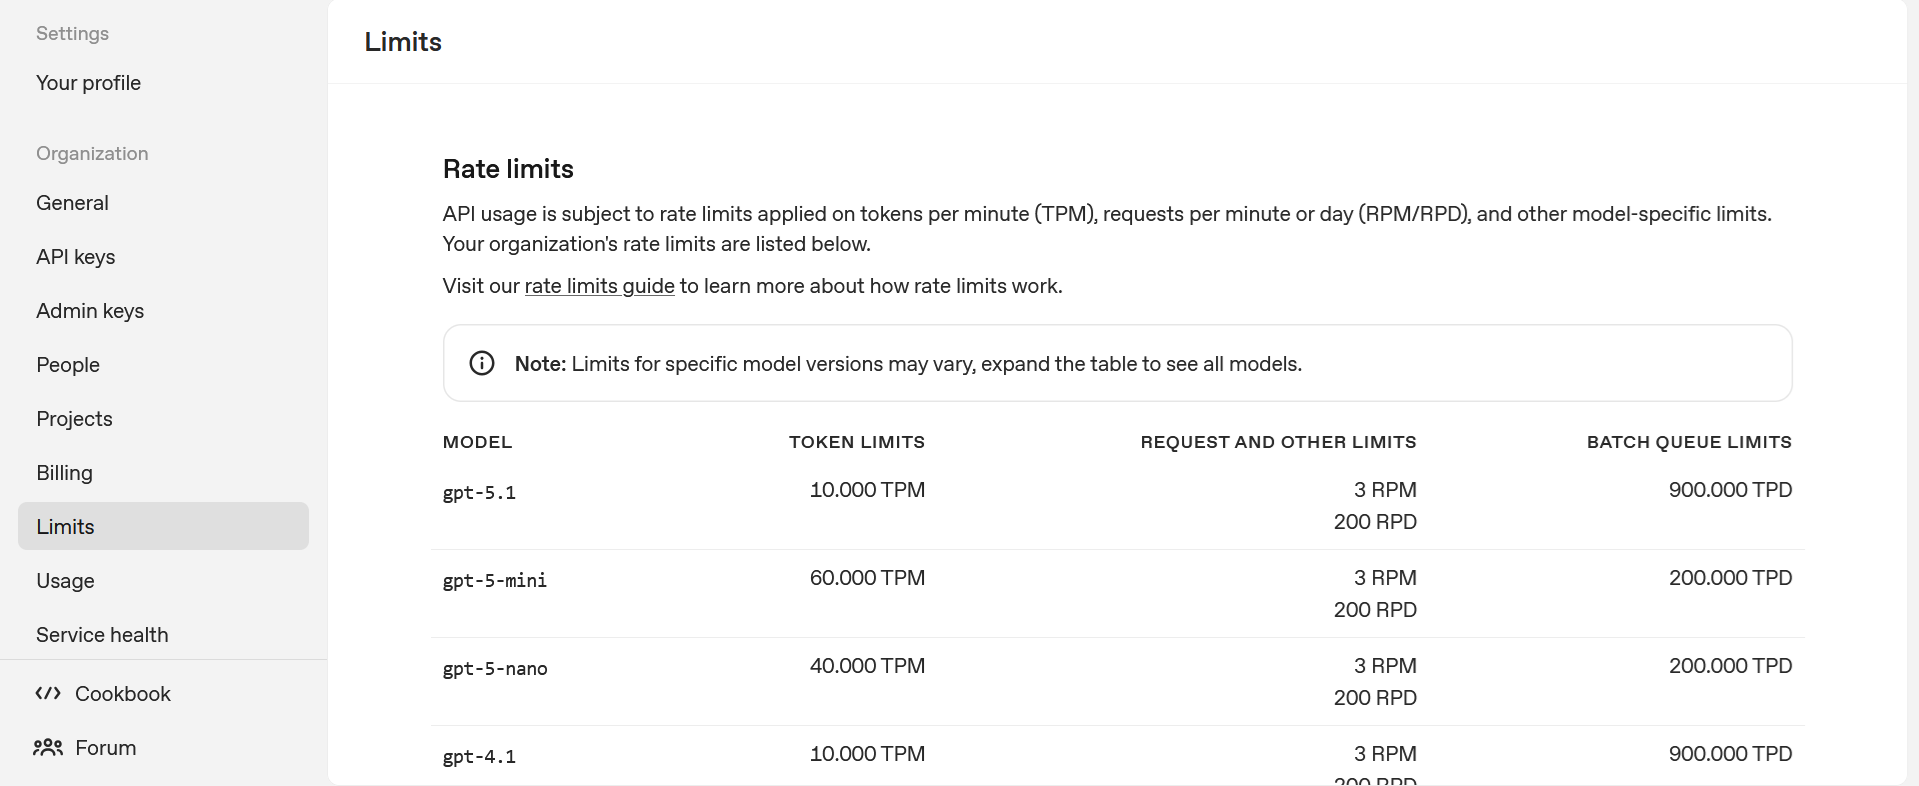Open the API keys page

(x=76, y=257)
